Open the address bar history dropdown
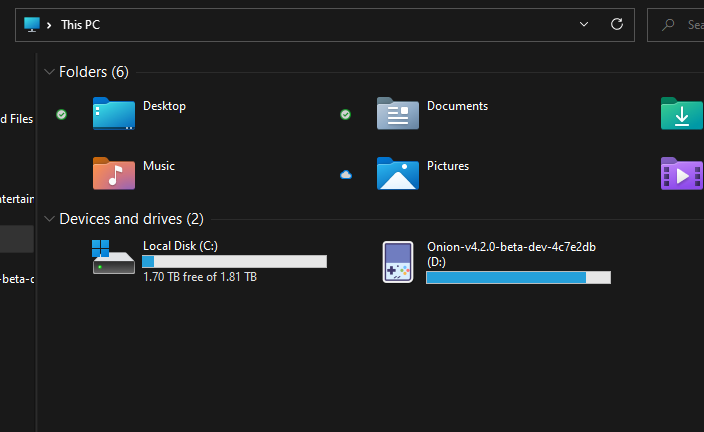The width and height of the screenshot is (704, 432). click(x=584, y=24)
